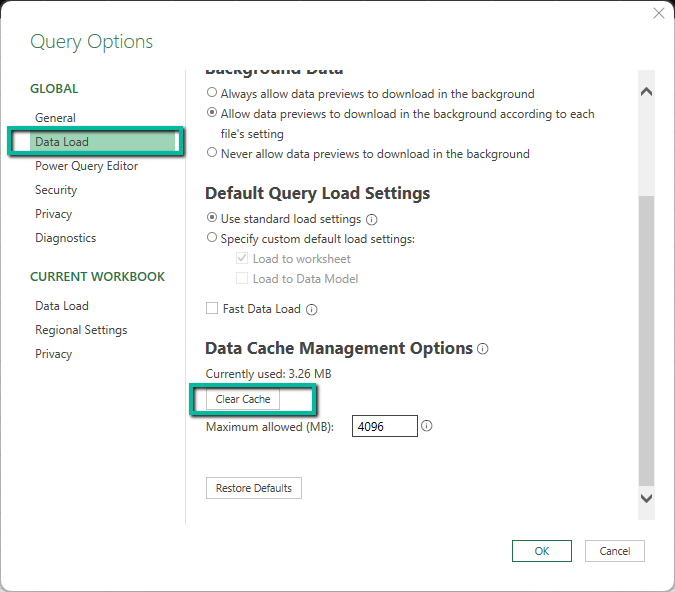This screenshot has width=675, height=592.
Task: Click the vertical scrollbar thumb
Action: click(x=646, y=340)
